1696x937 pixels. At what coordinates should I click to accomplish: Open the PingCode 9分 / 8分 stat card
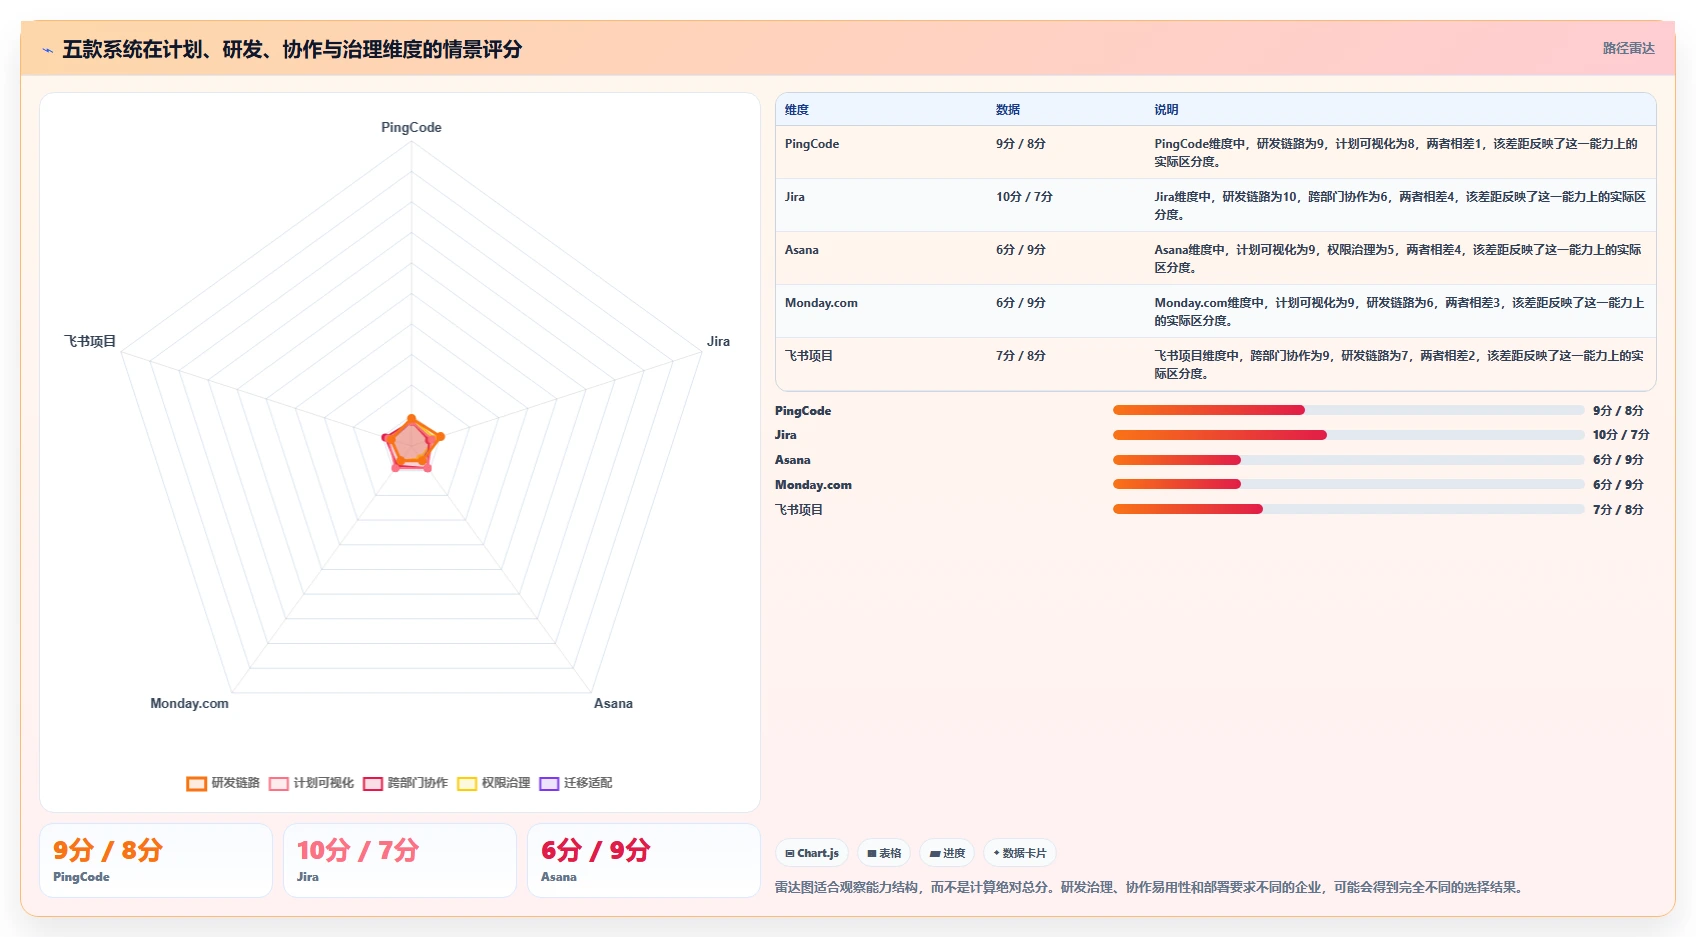(x=156, y=860)
